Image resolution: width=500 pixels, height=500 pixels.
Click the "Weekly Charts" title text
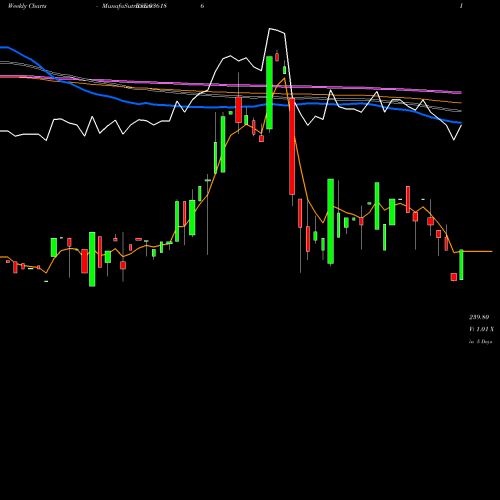27,6
